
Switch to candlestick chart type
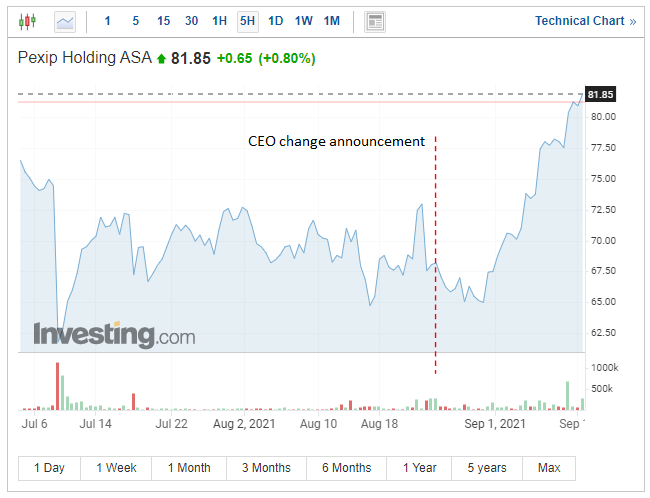(x=27, y=21)
